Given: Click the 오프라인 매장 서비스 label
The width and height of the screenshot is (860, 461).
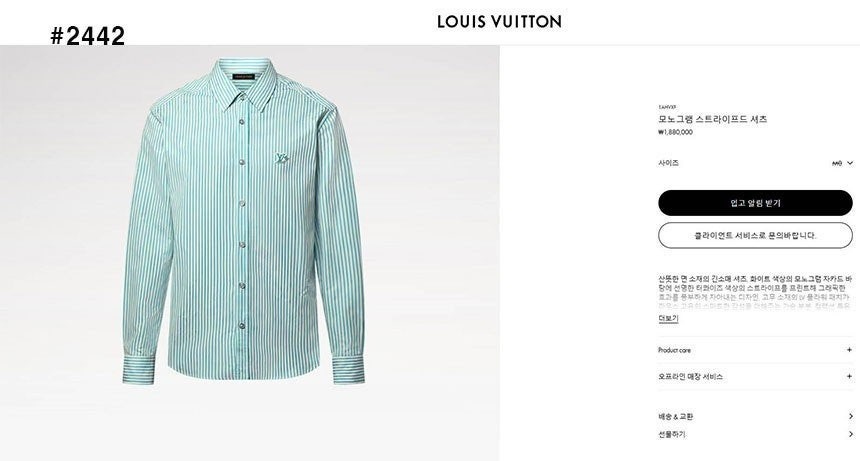Looking at the screenshot, I should click(x=691, y=377).
